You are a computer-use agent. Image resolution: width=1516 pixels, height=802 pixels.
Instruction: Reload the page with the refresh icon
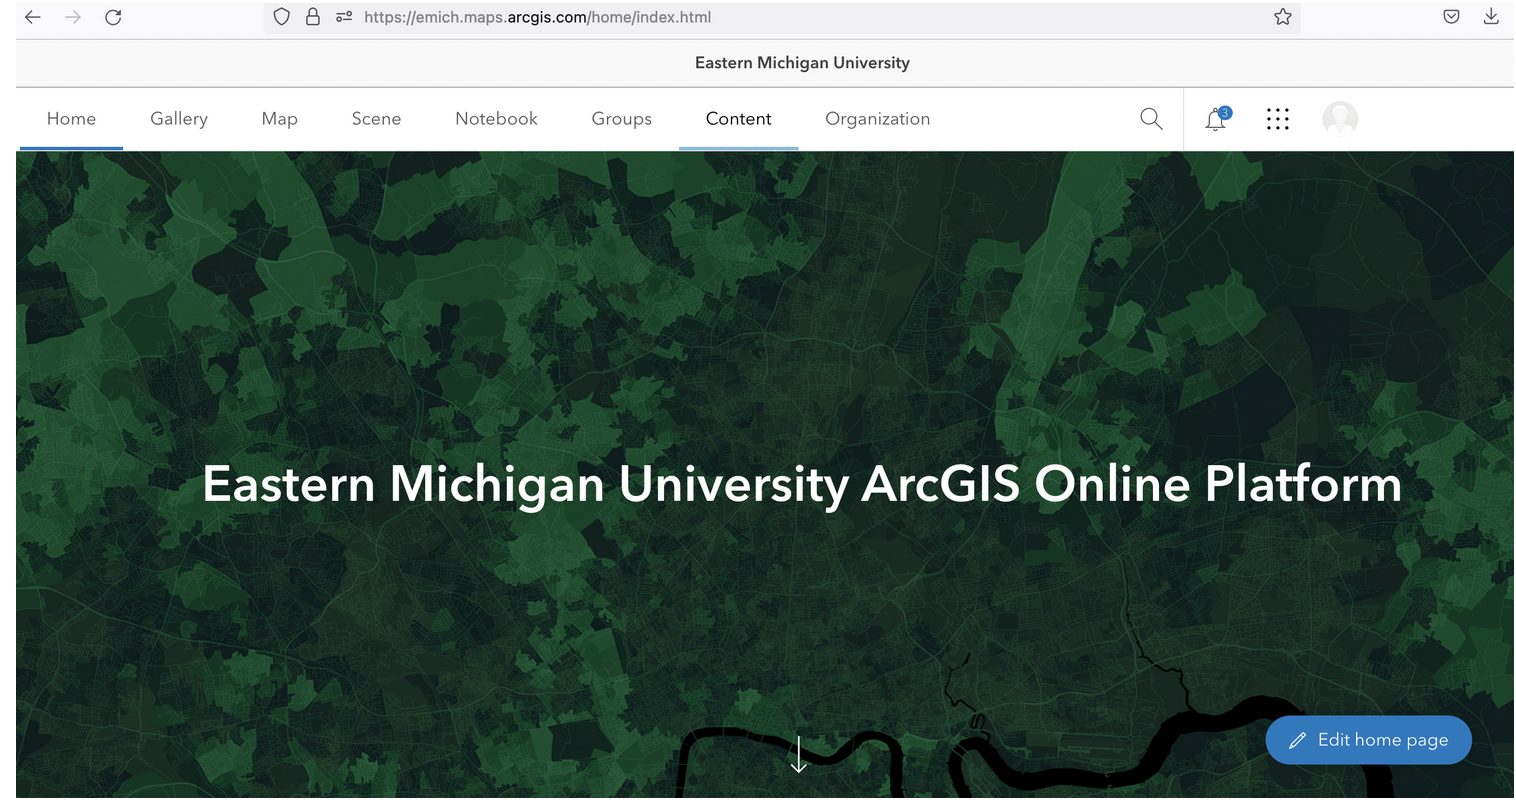pos(113,17)
